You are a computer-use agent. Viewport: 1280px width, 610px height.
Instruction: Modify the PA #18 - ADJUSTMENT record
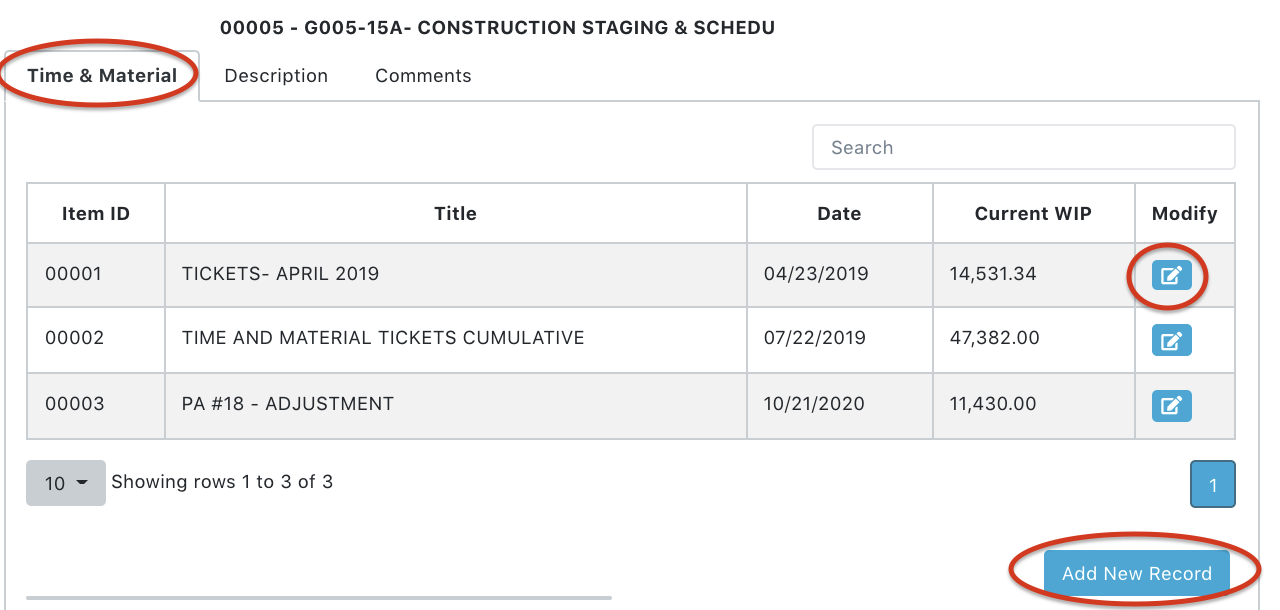pyautogui.click(x=1171, y=406)
